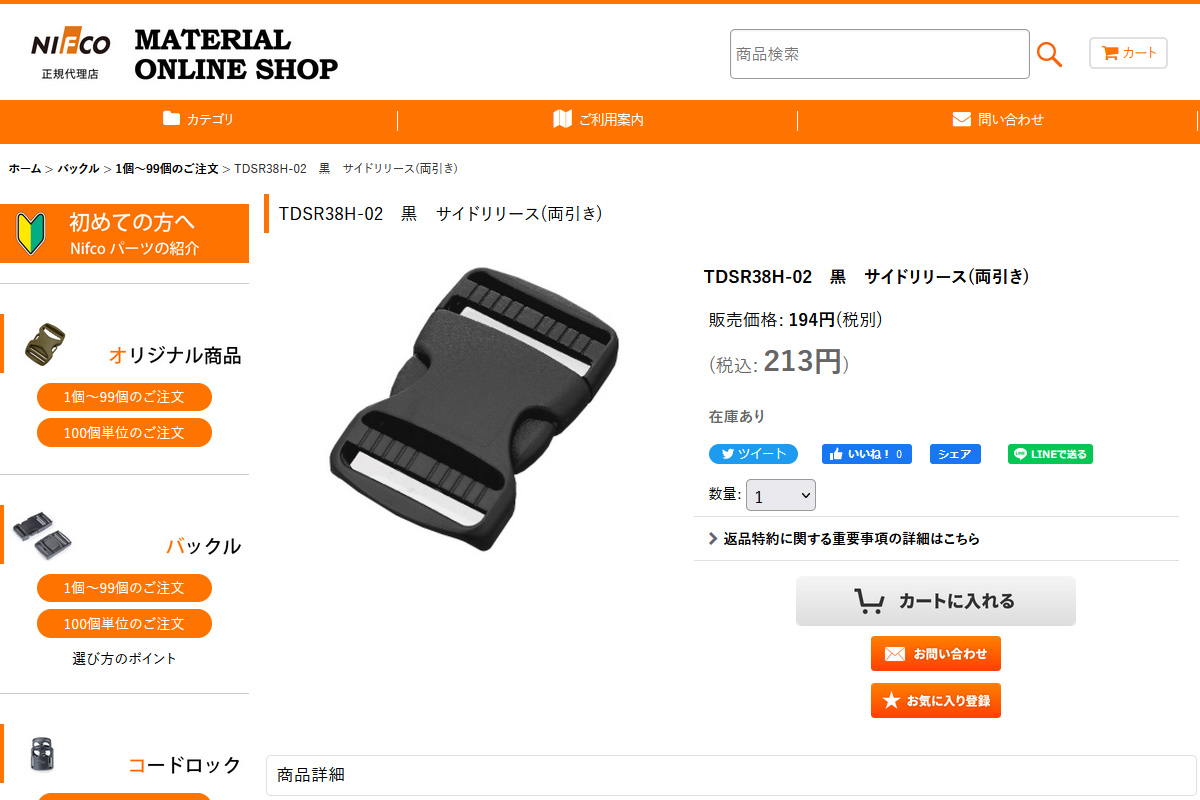This screenshot has width=1200, height=800.
Task: Like the product with Facebook いいね! button
Action: [x=867, y=454]
